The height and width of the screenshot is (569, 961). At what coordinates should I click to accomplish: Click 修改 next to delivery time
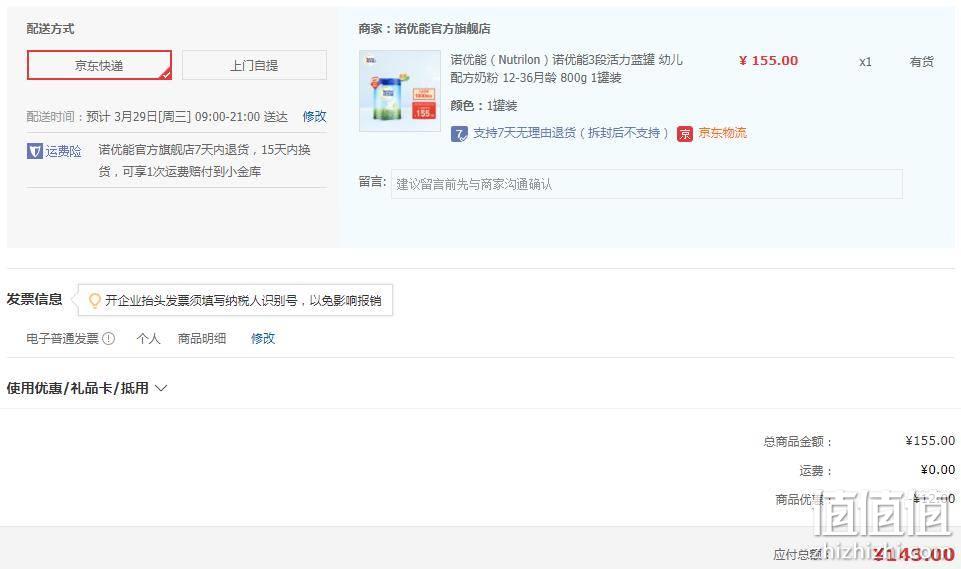(x=314, y=116)
